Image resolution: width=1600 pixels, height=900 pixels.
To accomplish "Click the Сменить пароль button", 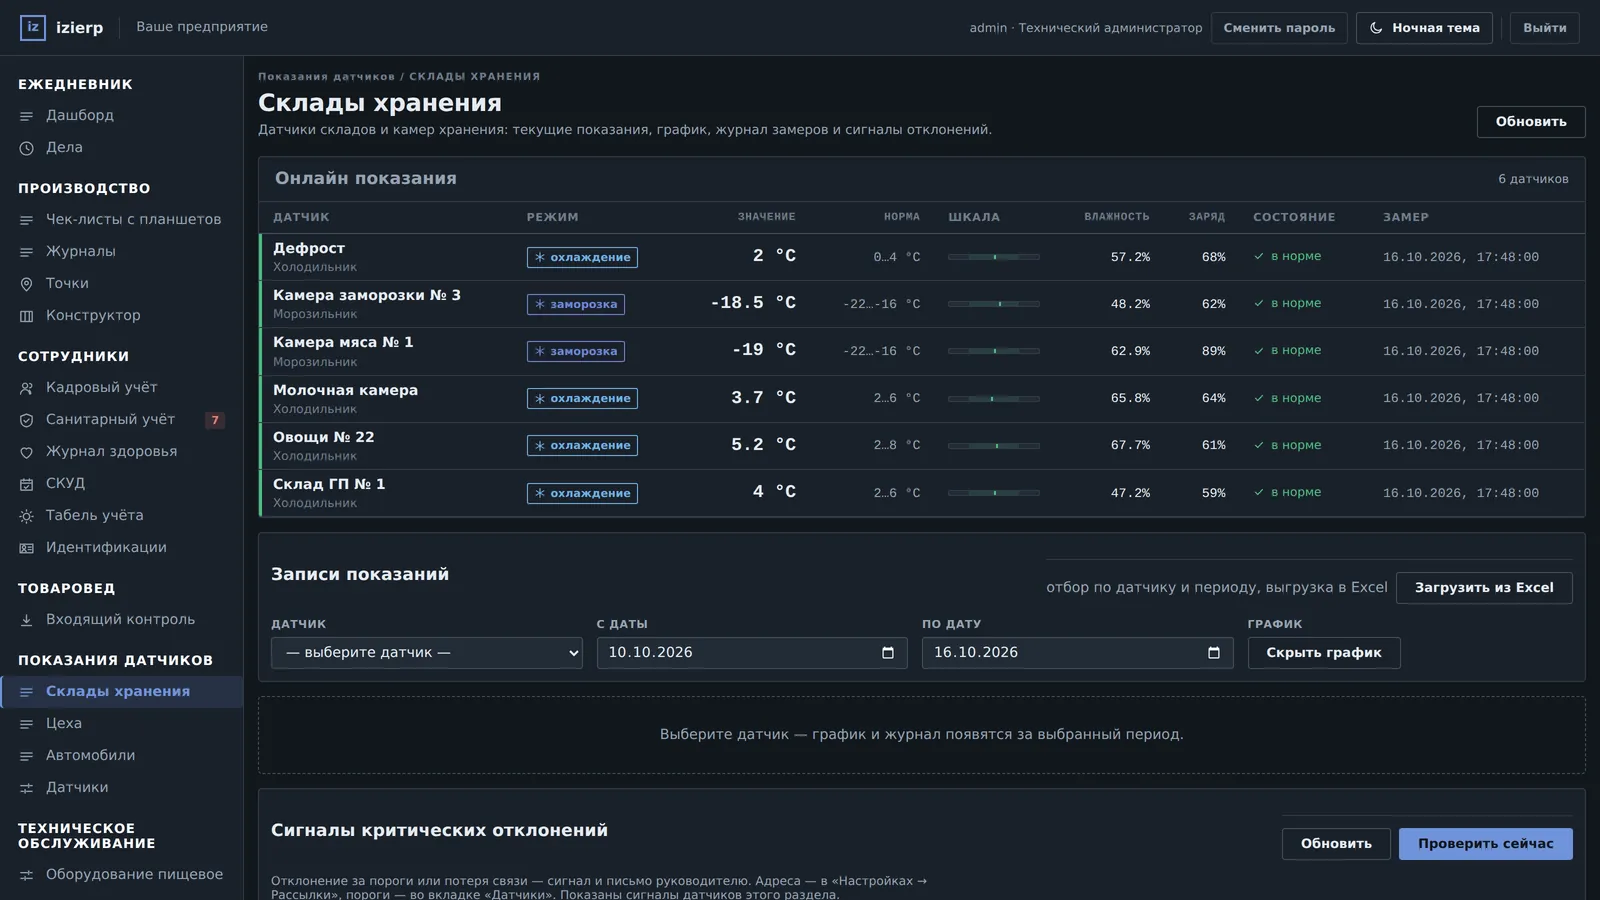I will pos(1279,28).
